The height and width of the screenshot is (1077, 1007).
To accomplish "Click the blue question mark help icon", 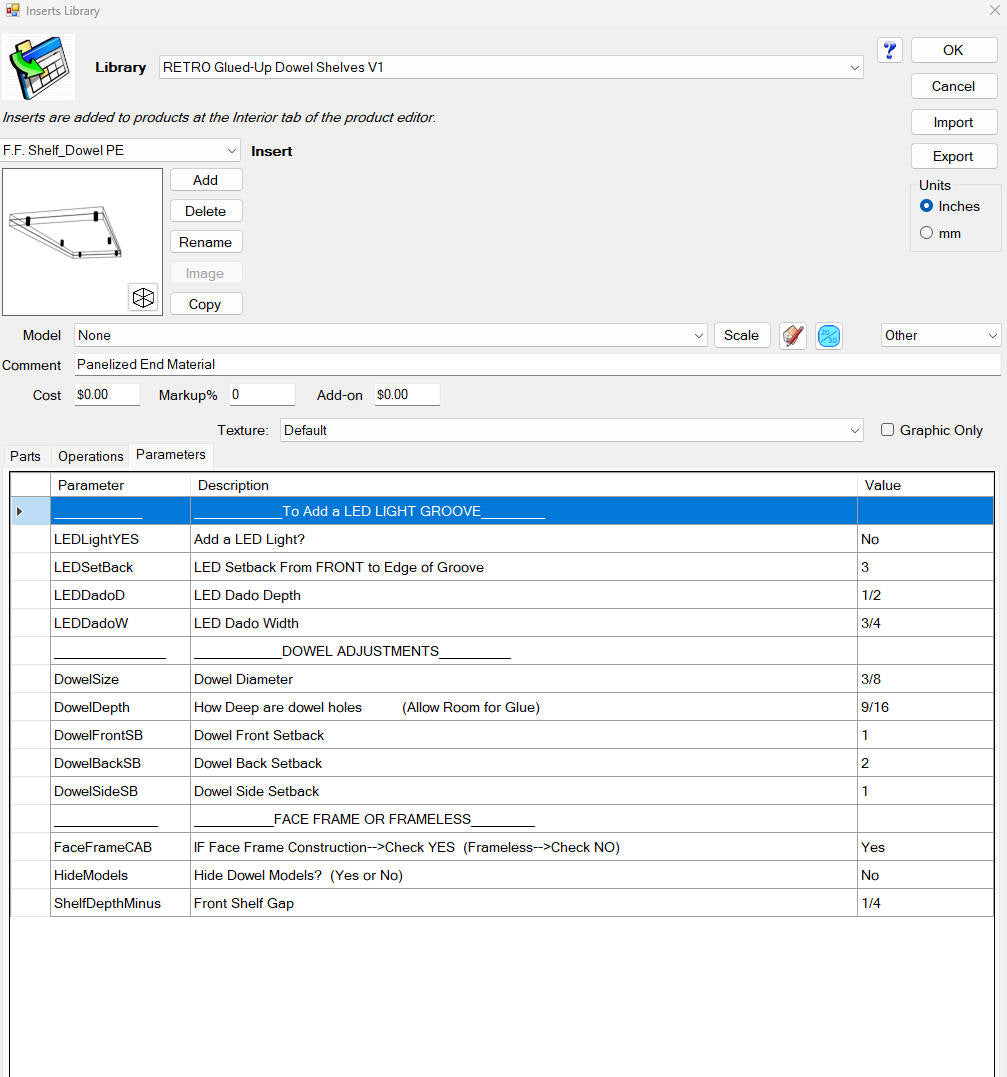I will click(x=890, y=50).
